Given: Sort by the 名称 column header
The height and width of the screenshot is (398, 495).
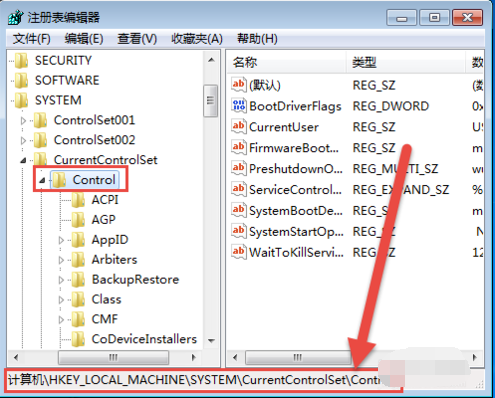Looking at the screenshot, I should [x=287, y=62].
